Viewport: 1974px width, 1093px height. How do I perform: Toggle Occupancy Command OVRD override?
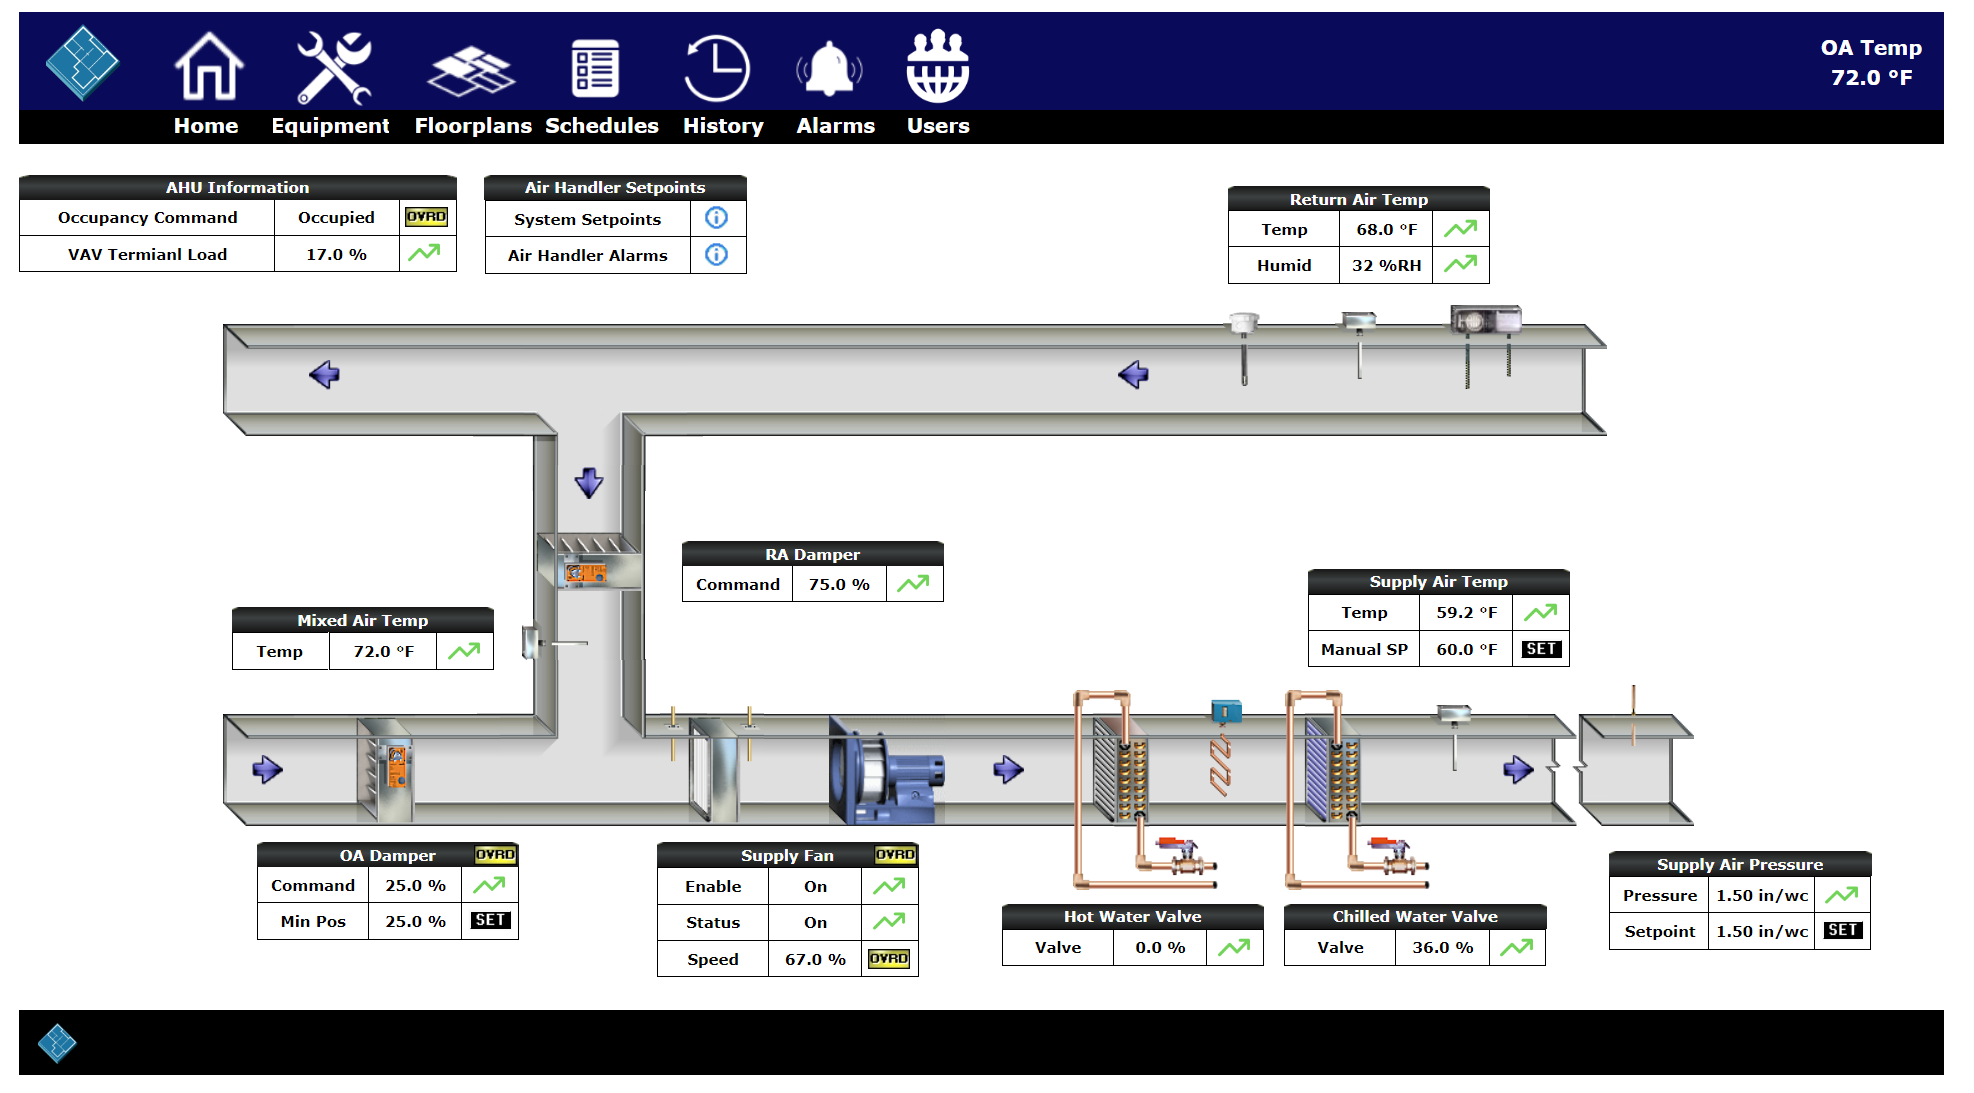pyautogui.click(x=426, y=217)
